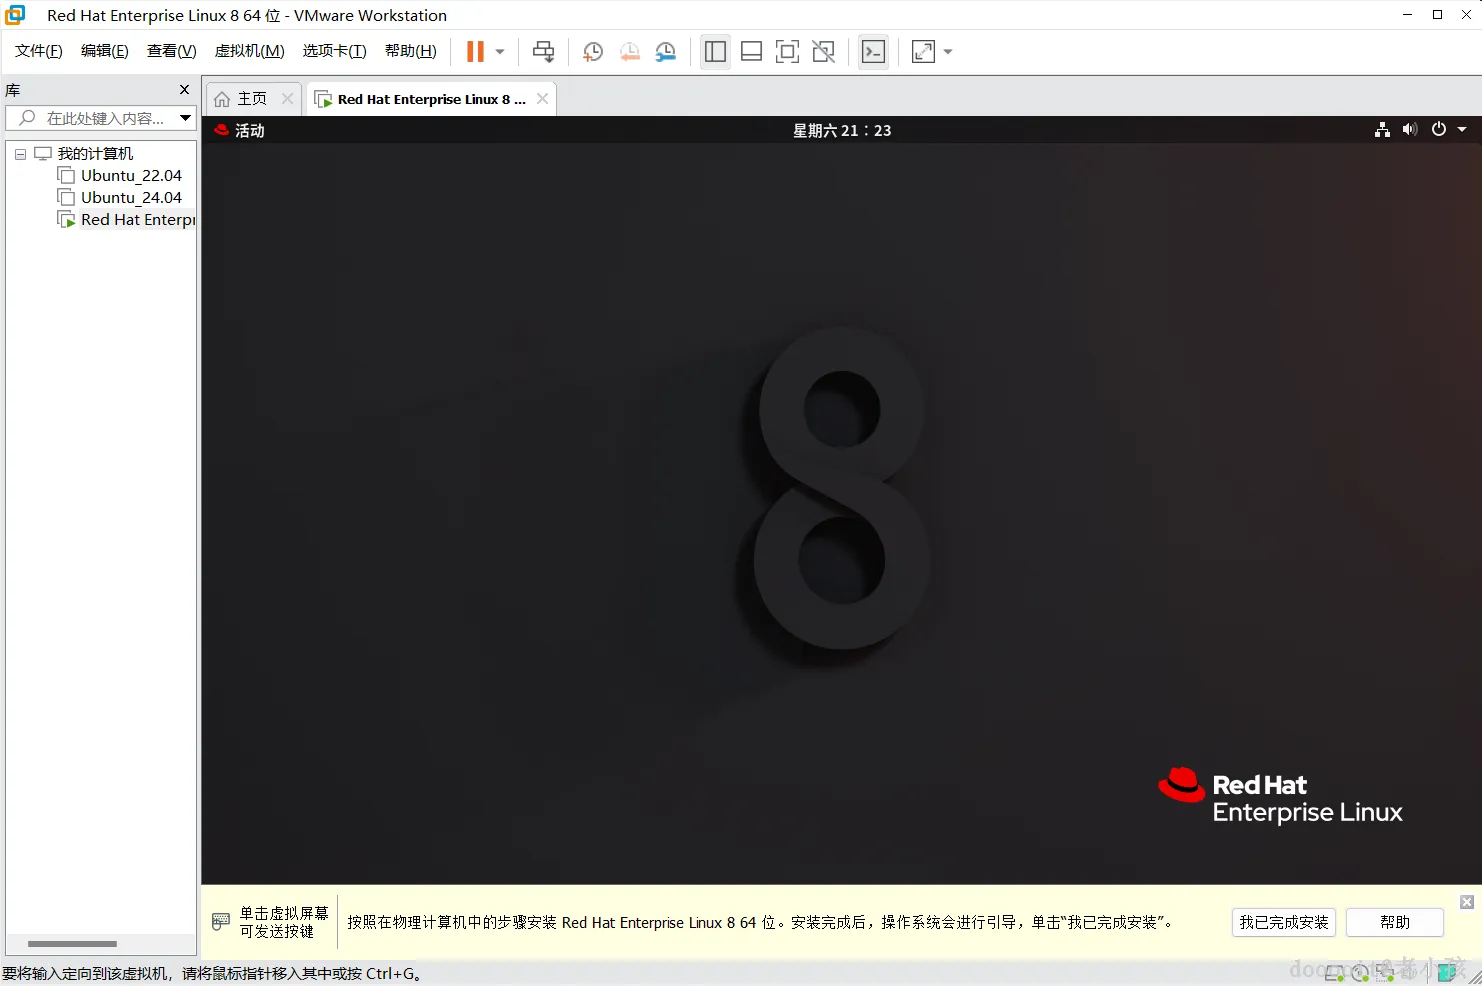This screenshot has width=1482, height=986.
Task: Open the virtual machine console view
Action: coord(873,51)
